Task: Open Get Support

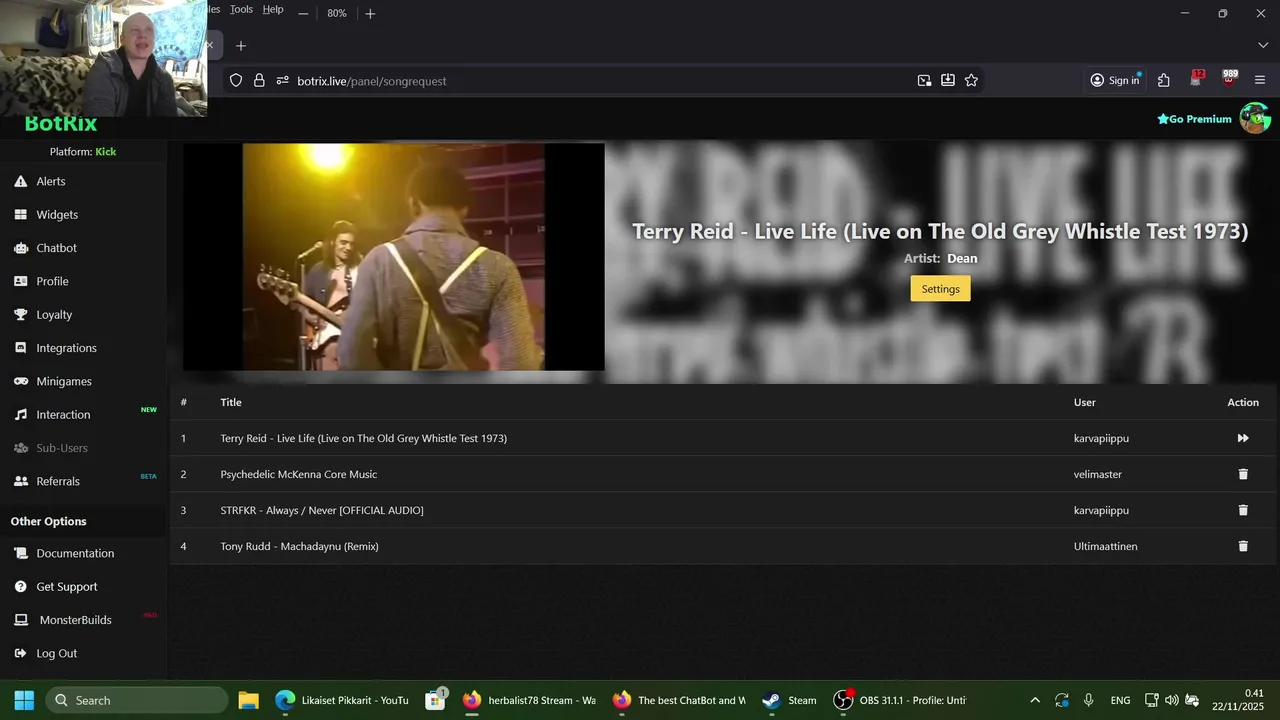Action: coord(67,587)
